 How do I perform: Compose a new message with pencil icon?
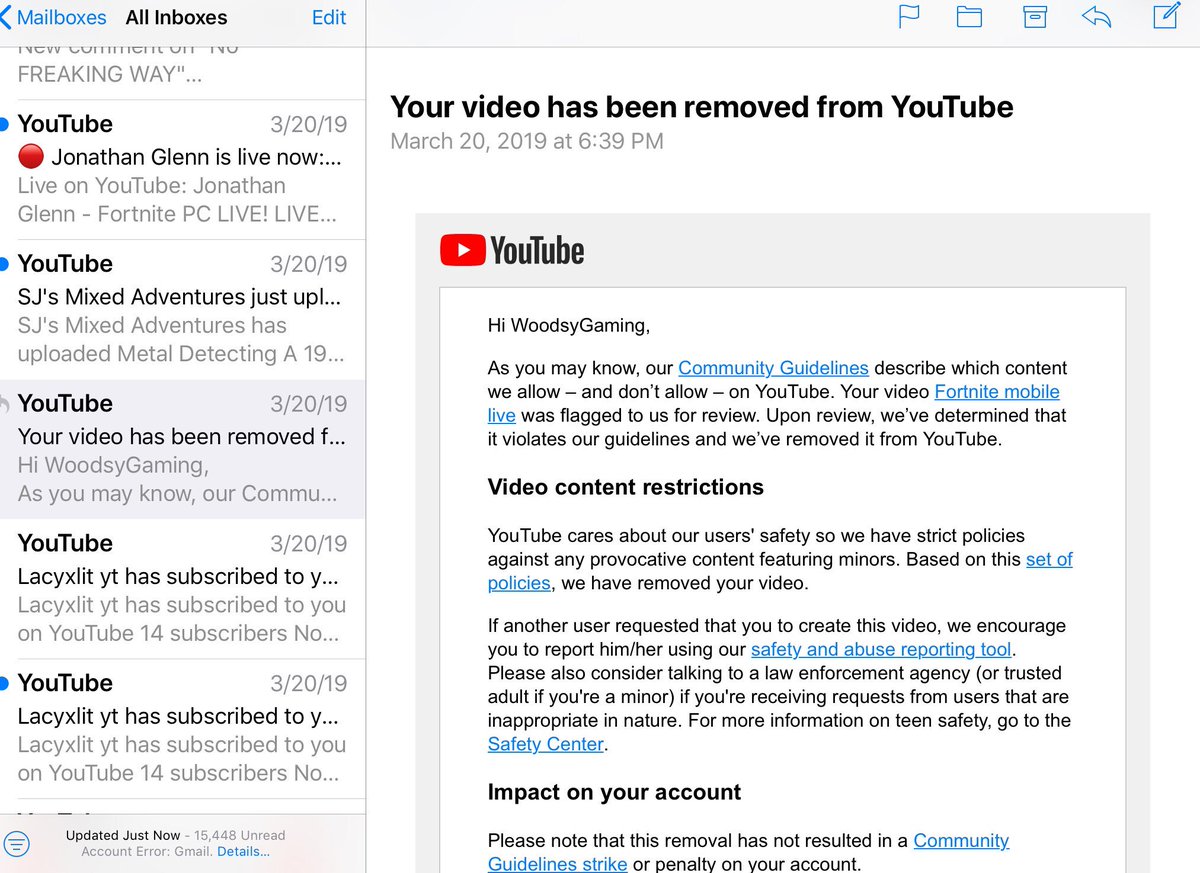pos(1166,16)
